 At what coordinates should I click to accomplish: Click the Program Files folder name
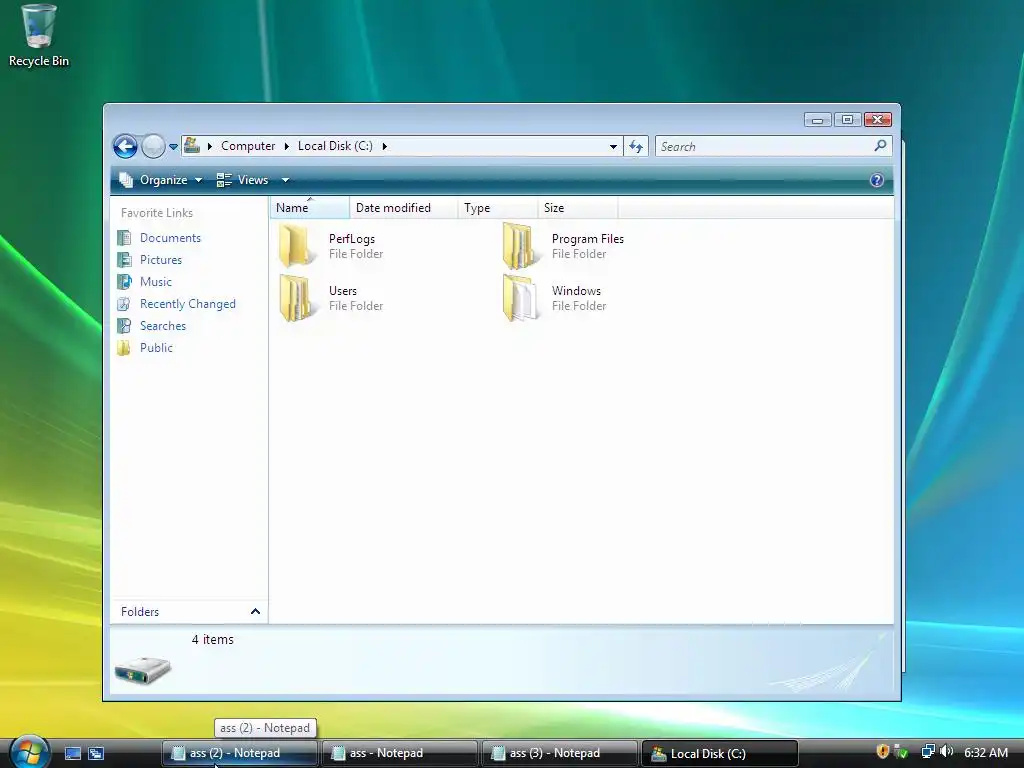point(587,239)
